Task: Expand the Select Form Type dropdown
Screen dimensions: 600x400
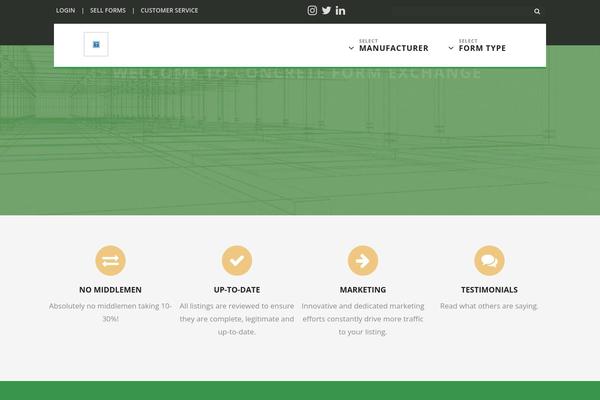Action: tap(477, 46)
